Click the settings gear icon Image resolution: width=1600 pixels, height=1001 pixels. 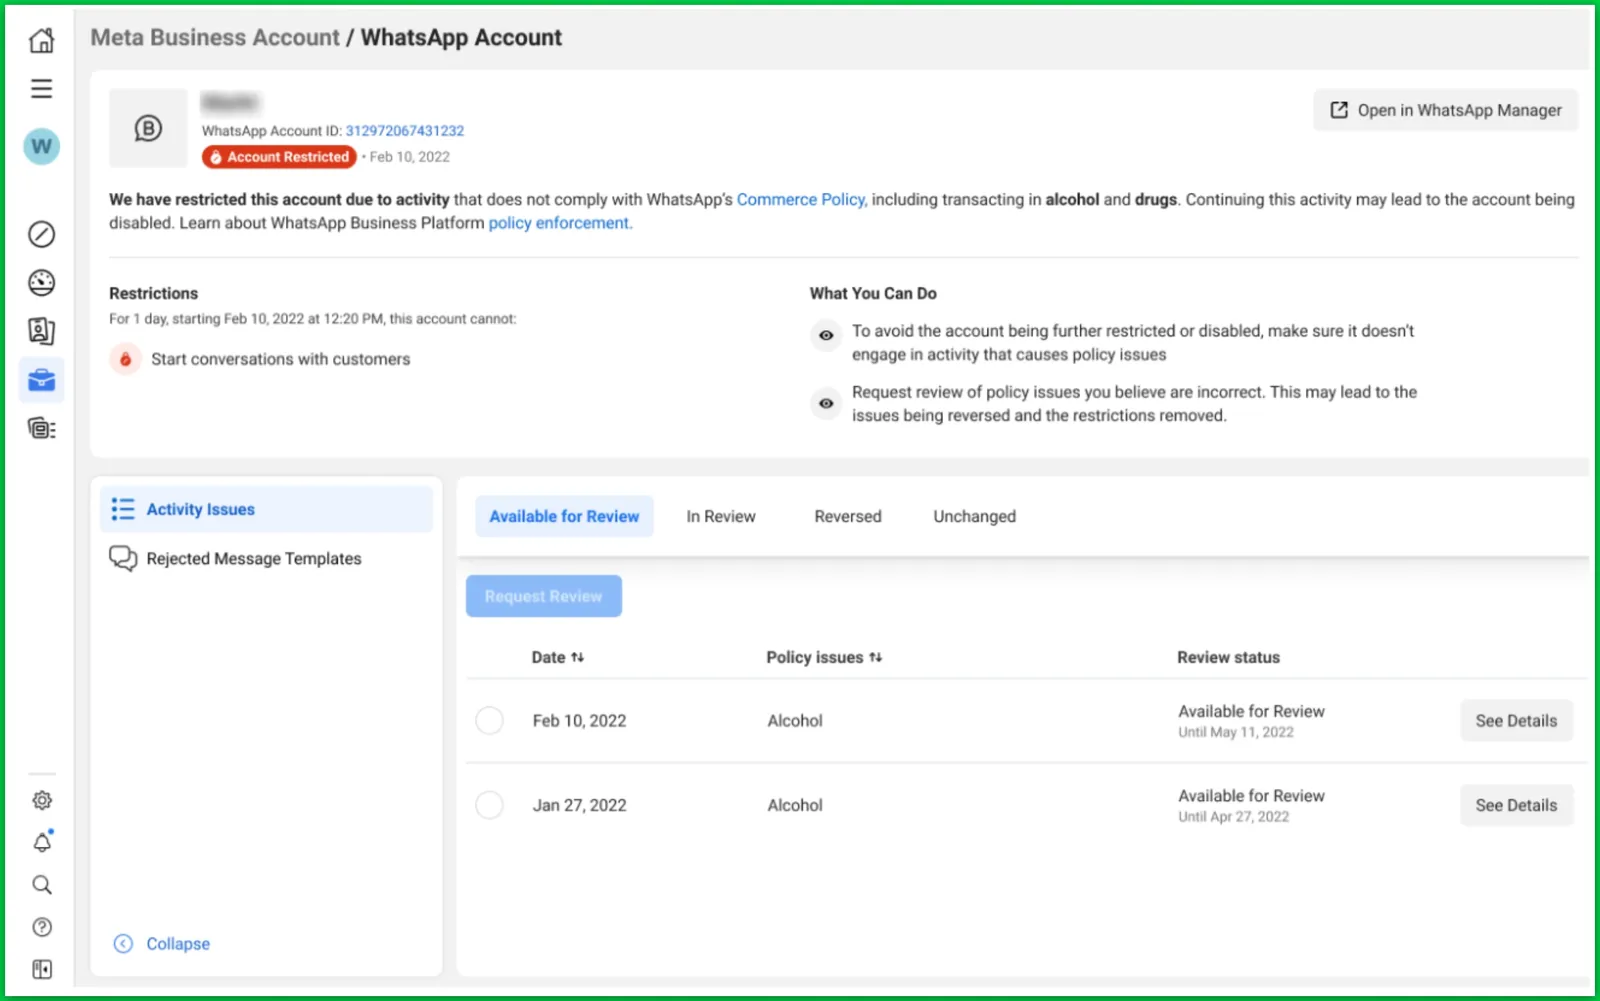[42, 800]
